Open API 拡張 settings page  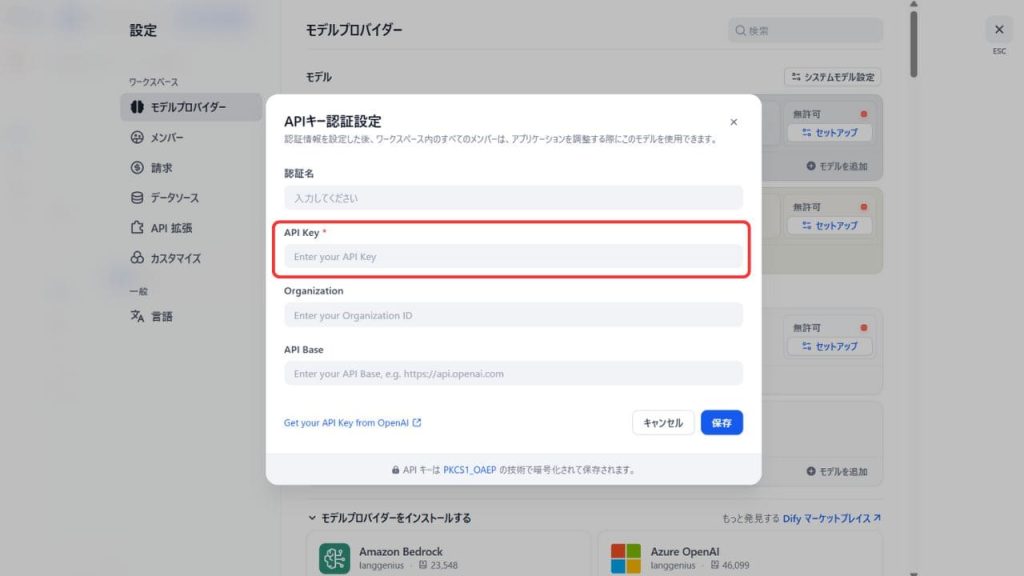(171, 228)
